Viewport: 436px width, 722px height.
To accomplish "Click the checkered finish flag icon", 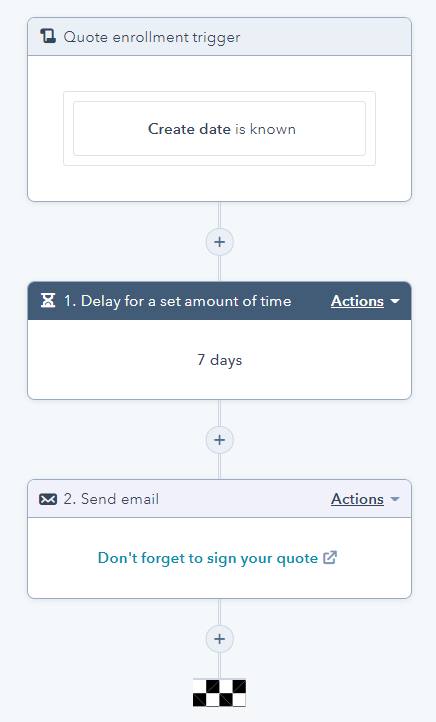I will pos(220,693).
